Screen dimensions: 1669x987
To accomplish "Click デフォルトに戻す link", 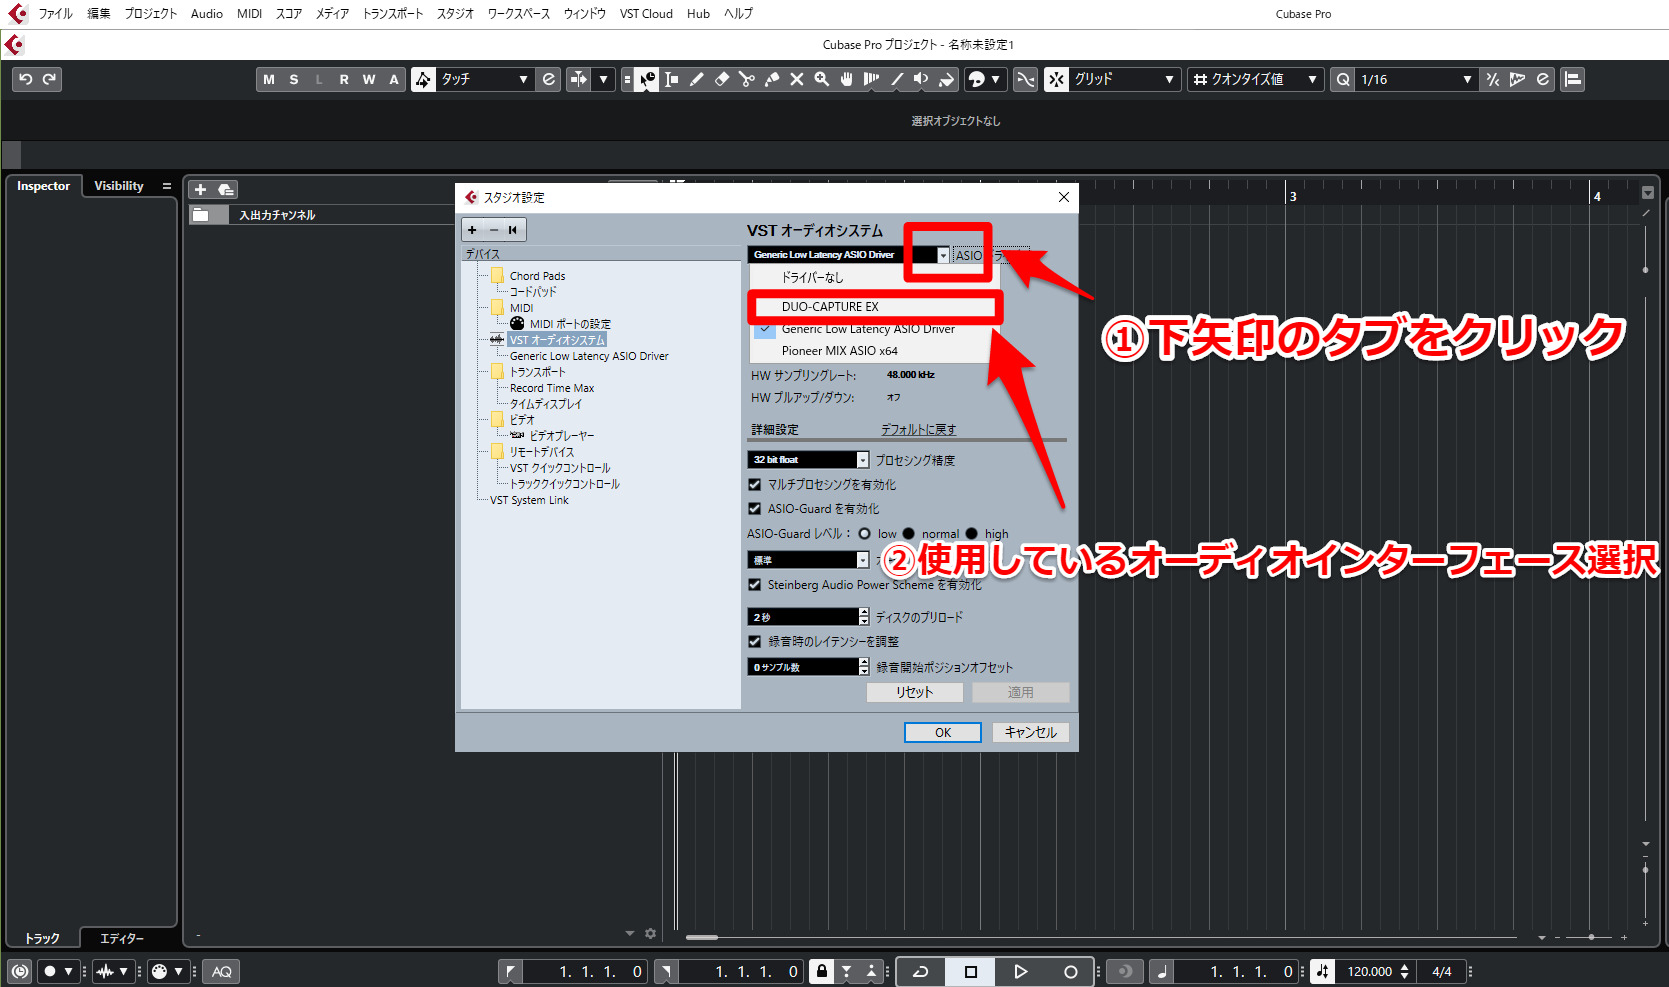I will 918,429.
